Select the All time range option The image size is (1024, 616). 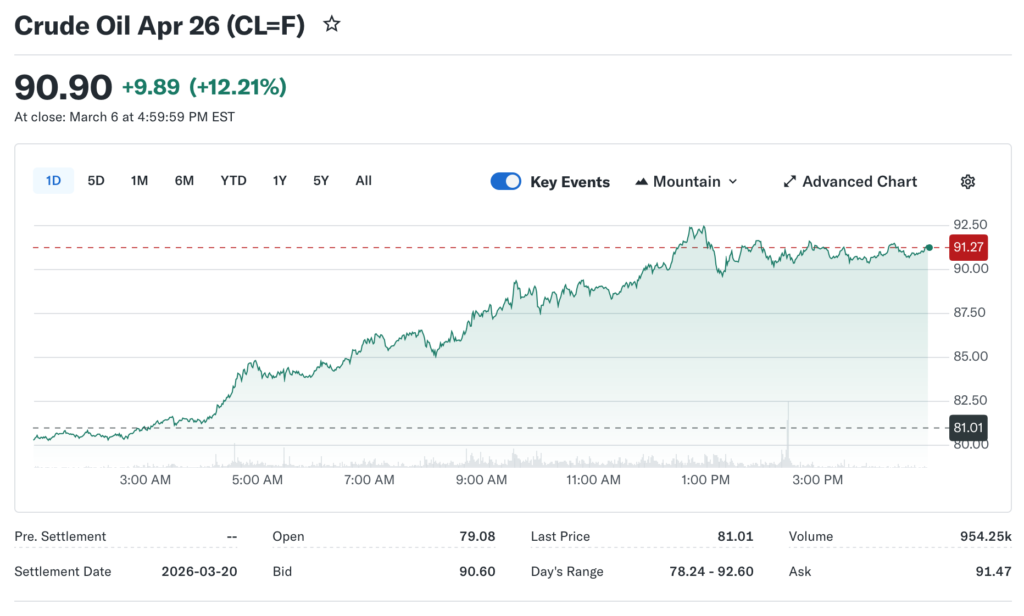[363, 180]
